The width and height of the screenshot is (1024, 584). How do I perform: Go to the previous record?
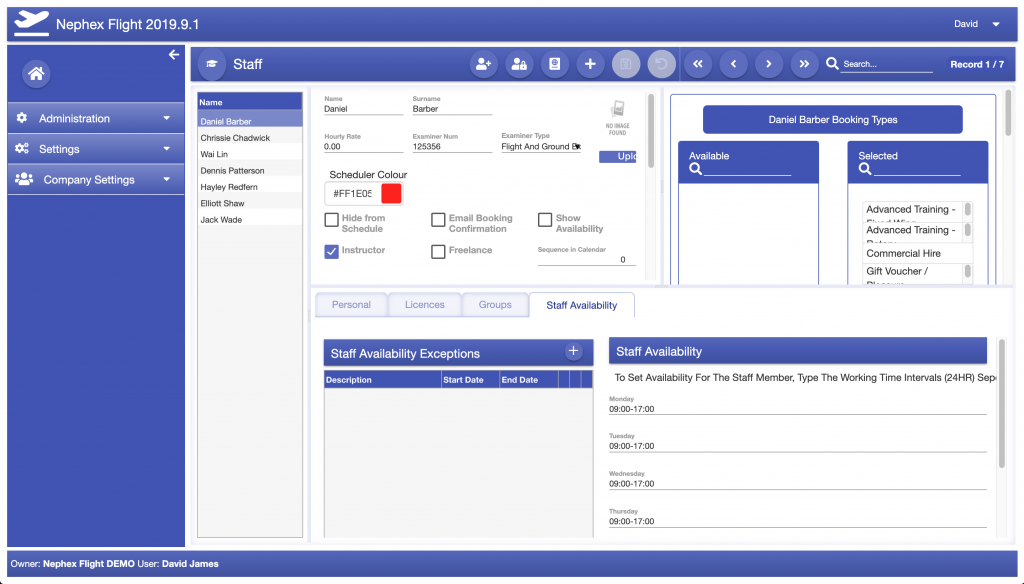[x=733, y=64]
